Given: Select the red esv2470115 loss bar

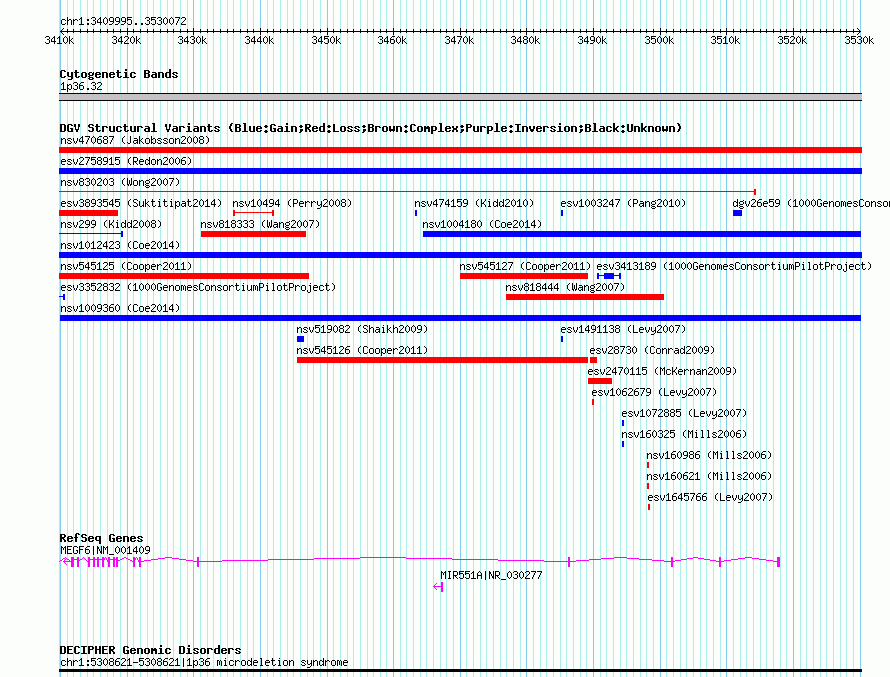Looking at the screenshot, I should 600,381.
